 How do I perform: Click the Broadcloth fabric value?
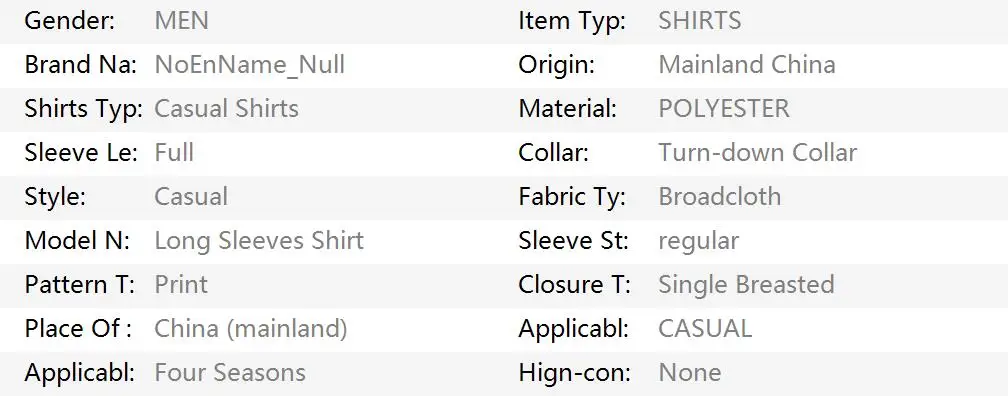720,197
